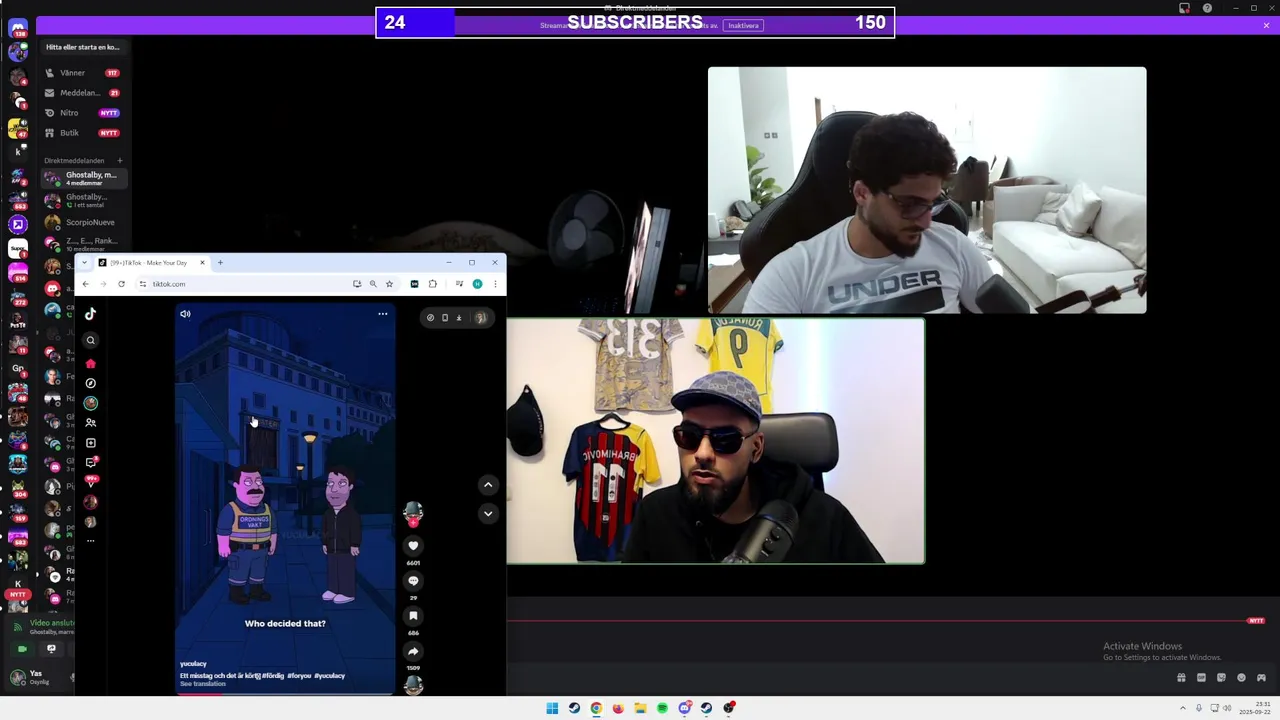Click the bearded streamer webcam tile
1280x720 pixels.
tap(927, 190)
